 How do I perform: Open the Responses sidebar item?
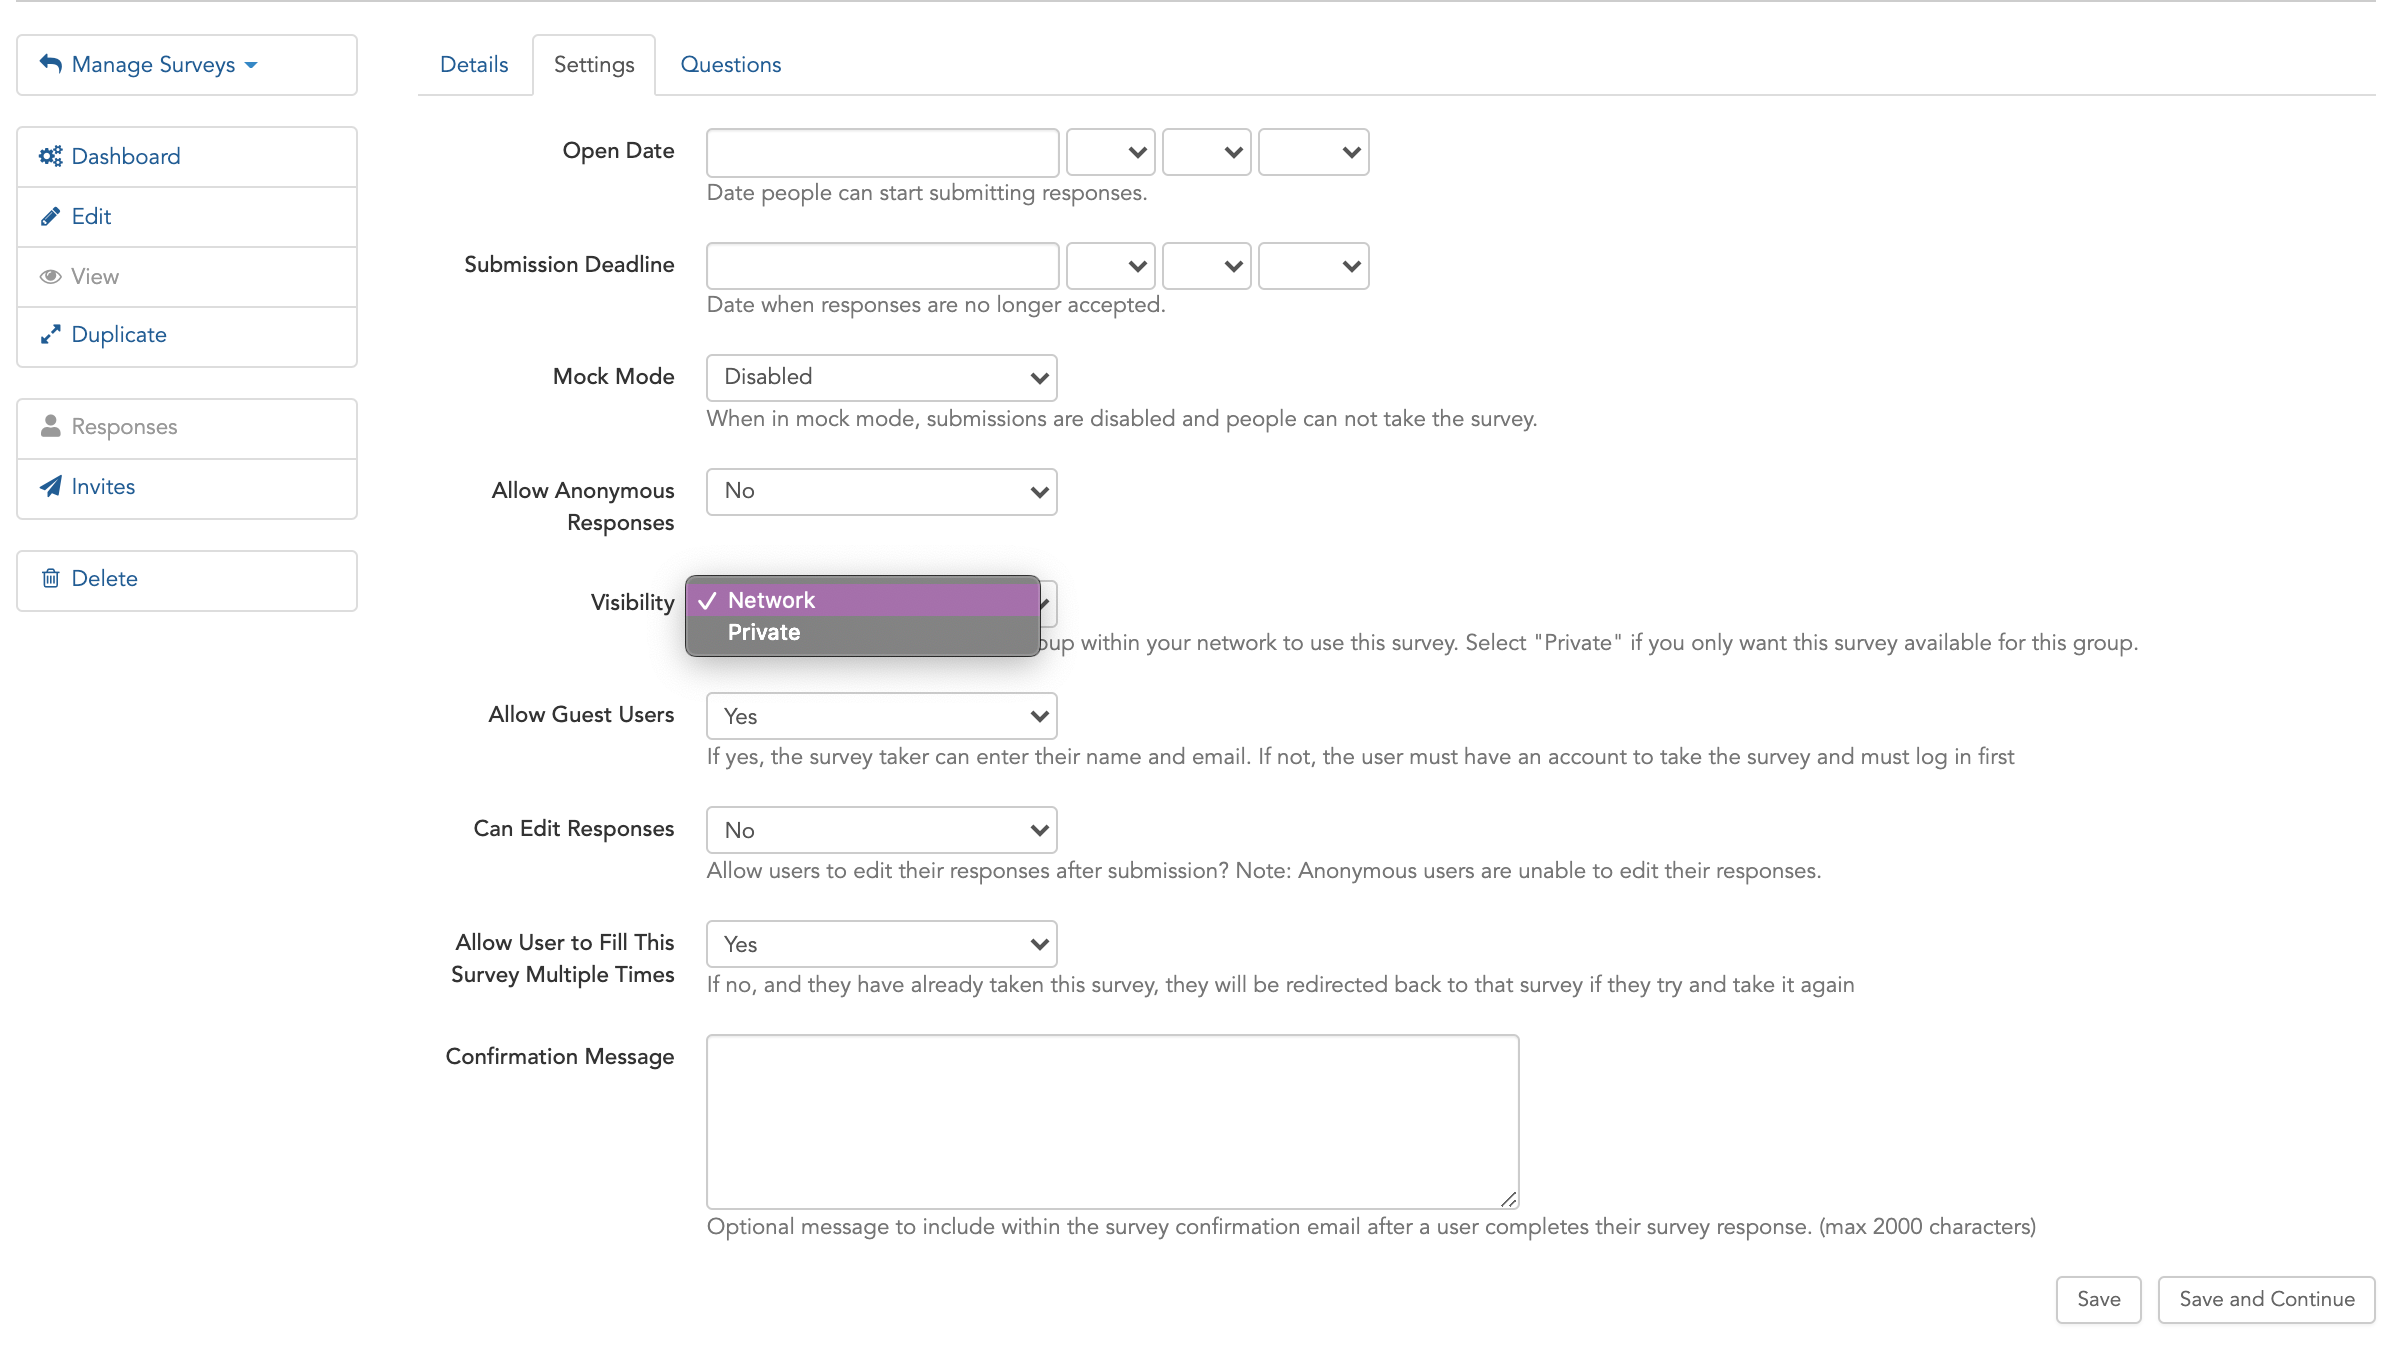[x=187, y=427]
